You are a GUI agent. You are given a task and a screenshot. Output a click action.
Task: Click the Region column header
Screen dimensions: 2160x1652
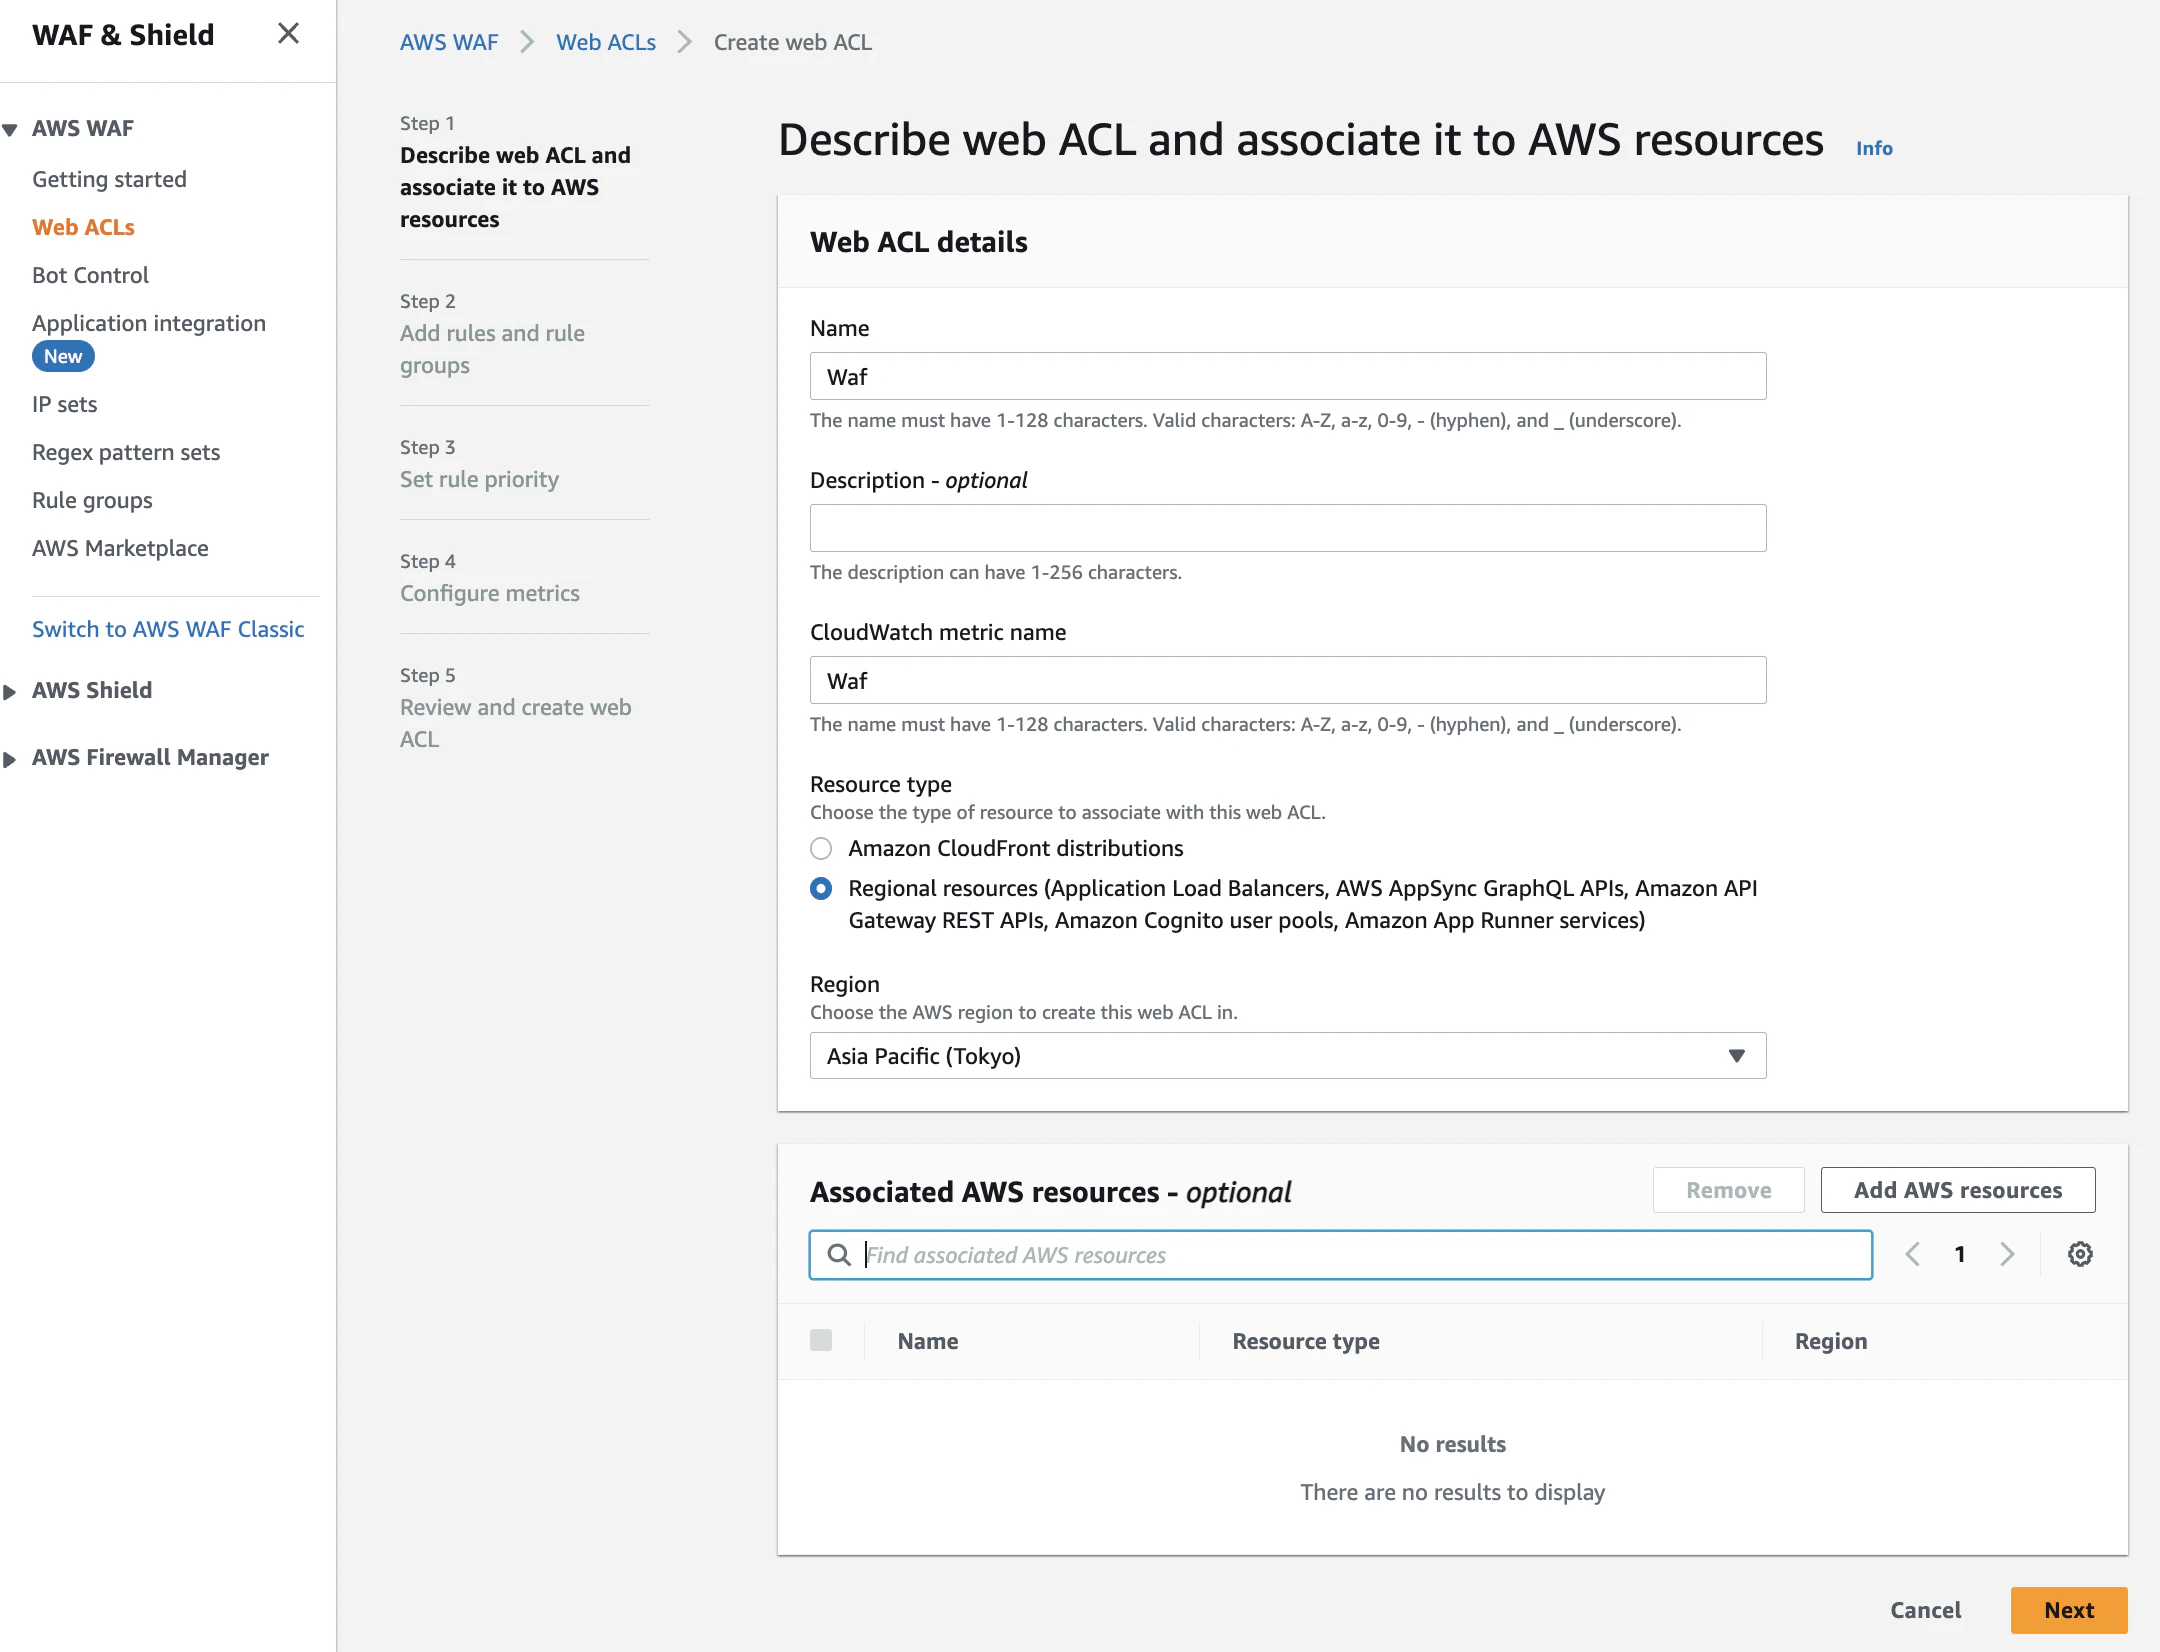point(1831,1341)
